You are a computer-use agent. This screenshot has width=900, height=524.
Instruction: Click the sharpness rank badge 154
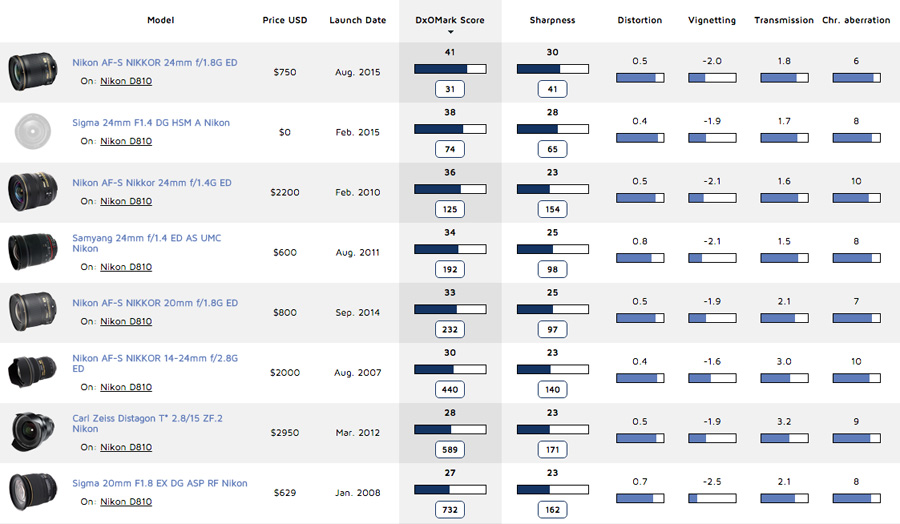point(552,209)
